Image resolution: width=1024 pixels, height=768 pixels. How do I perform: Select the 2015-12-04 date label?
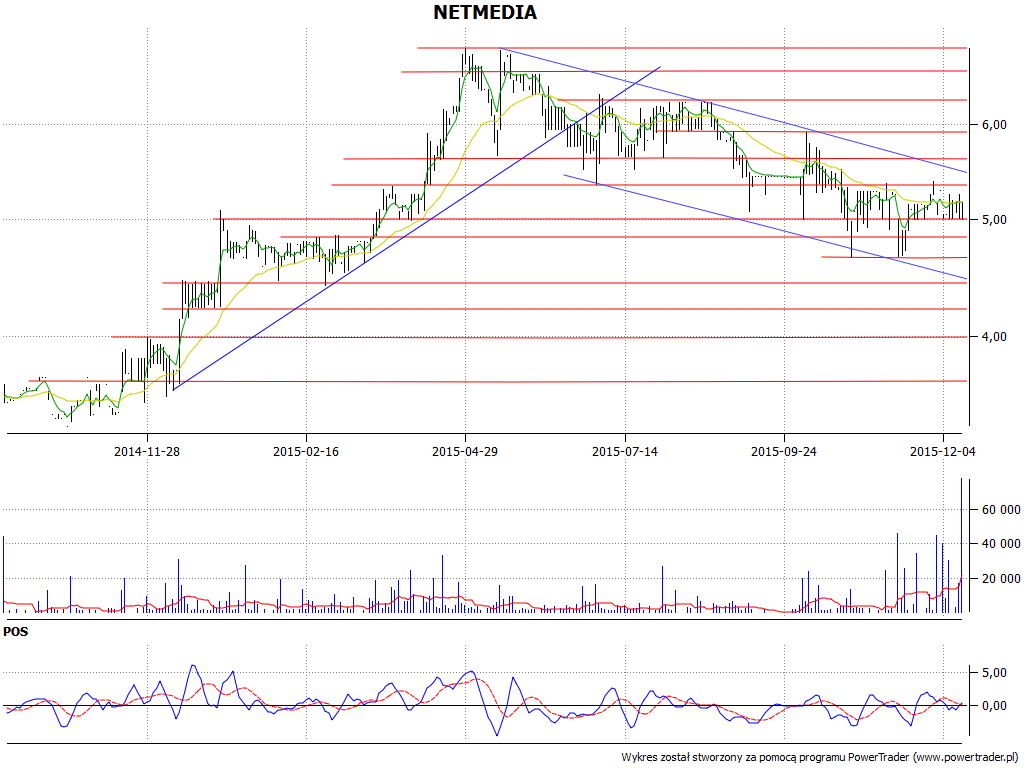pyautogui.click(x=942, y=451)
